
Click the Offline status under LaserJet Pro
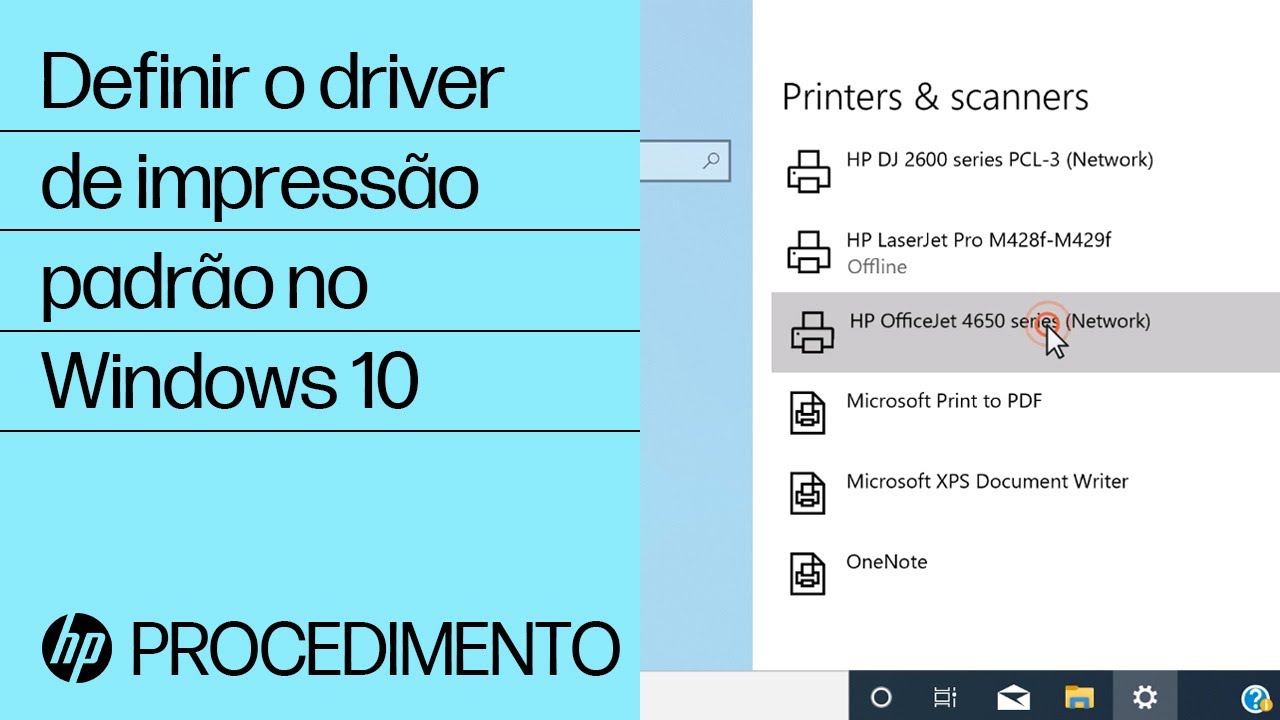877,267
